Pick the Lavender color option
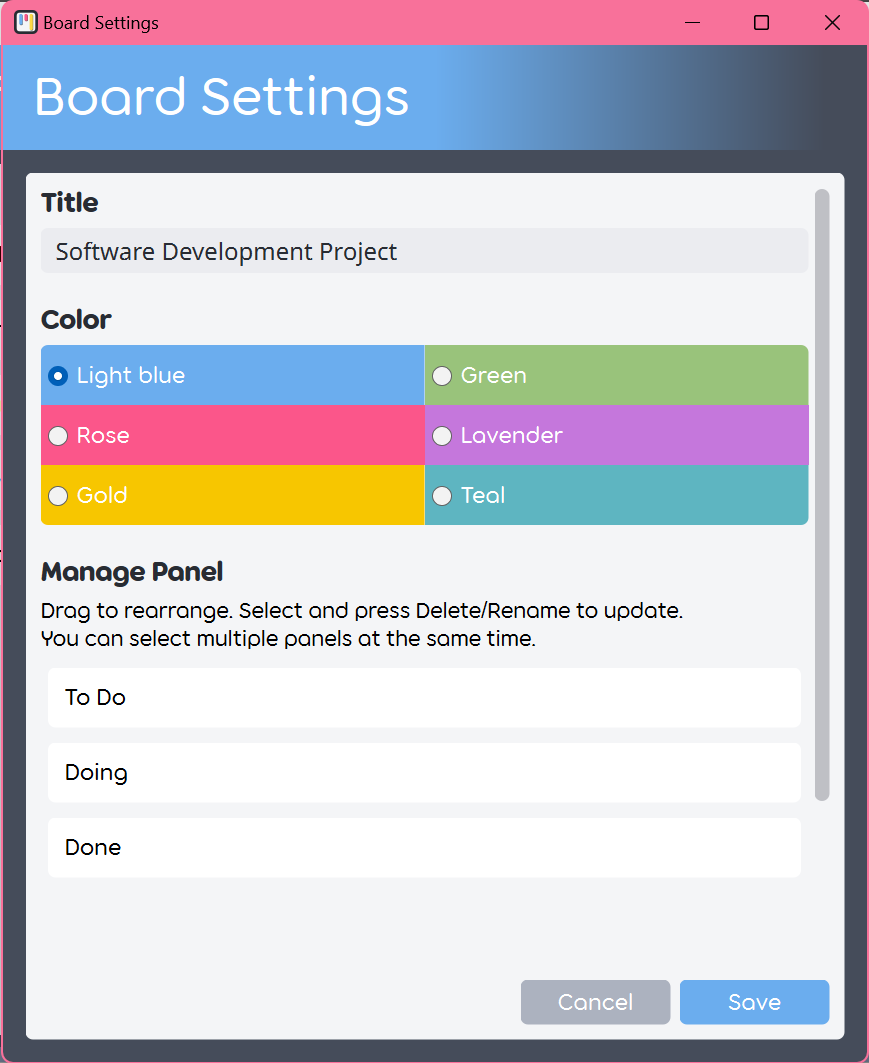 tap(442, 436)
